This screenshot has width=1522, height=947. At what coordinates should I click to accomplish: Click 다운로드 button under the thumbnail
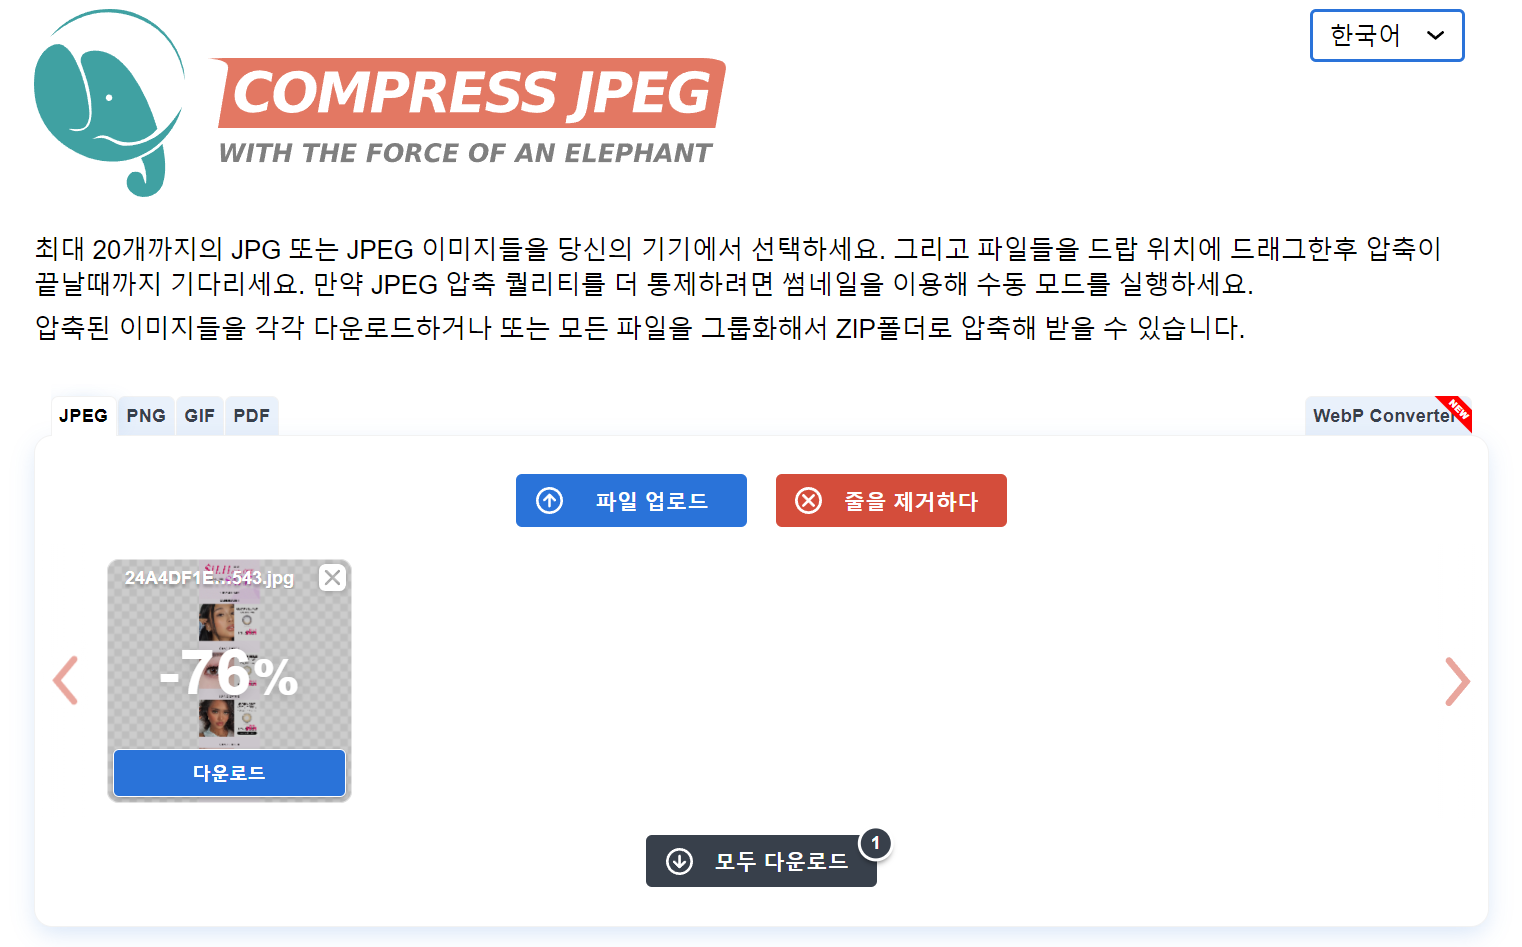click(229, 773)
